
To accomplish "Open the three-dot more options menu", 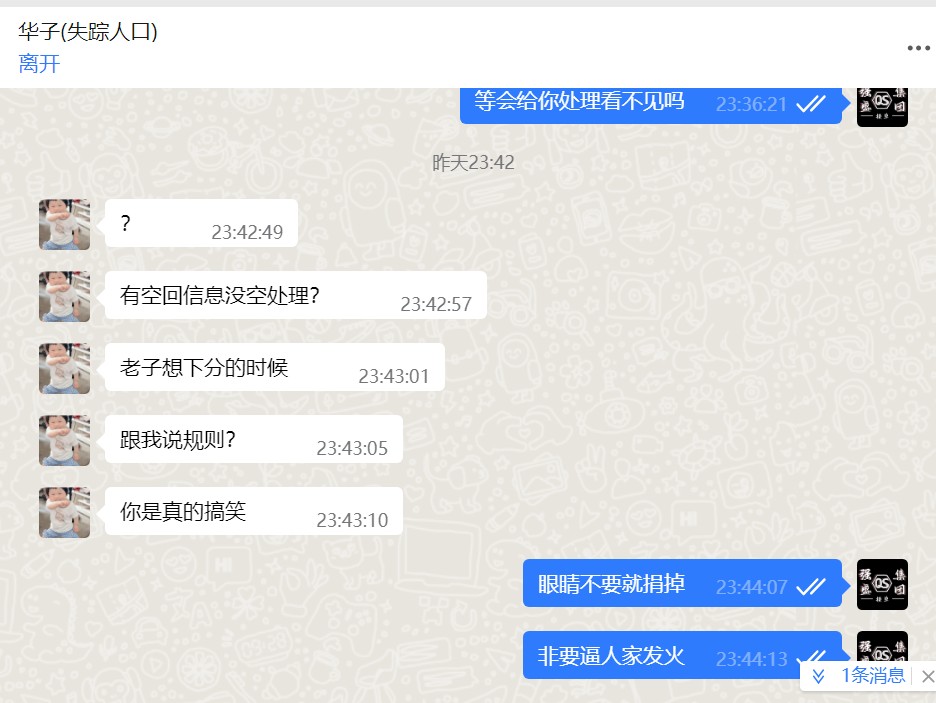I will coord(918,48).
